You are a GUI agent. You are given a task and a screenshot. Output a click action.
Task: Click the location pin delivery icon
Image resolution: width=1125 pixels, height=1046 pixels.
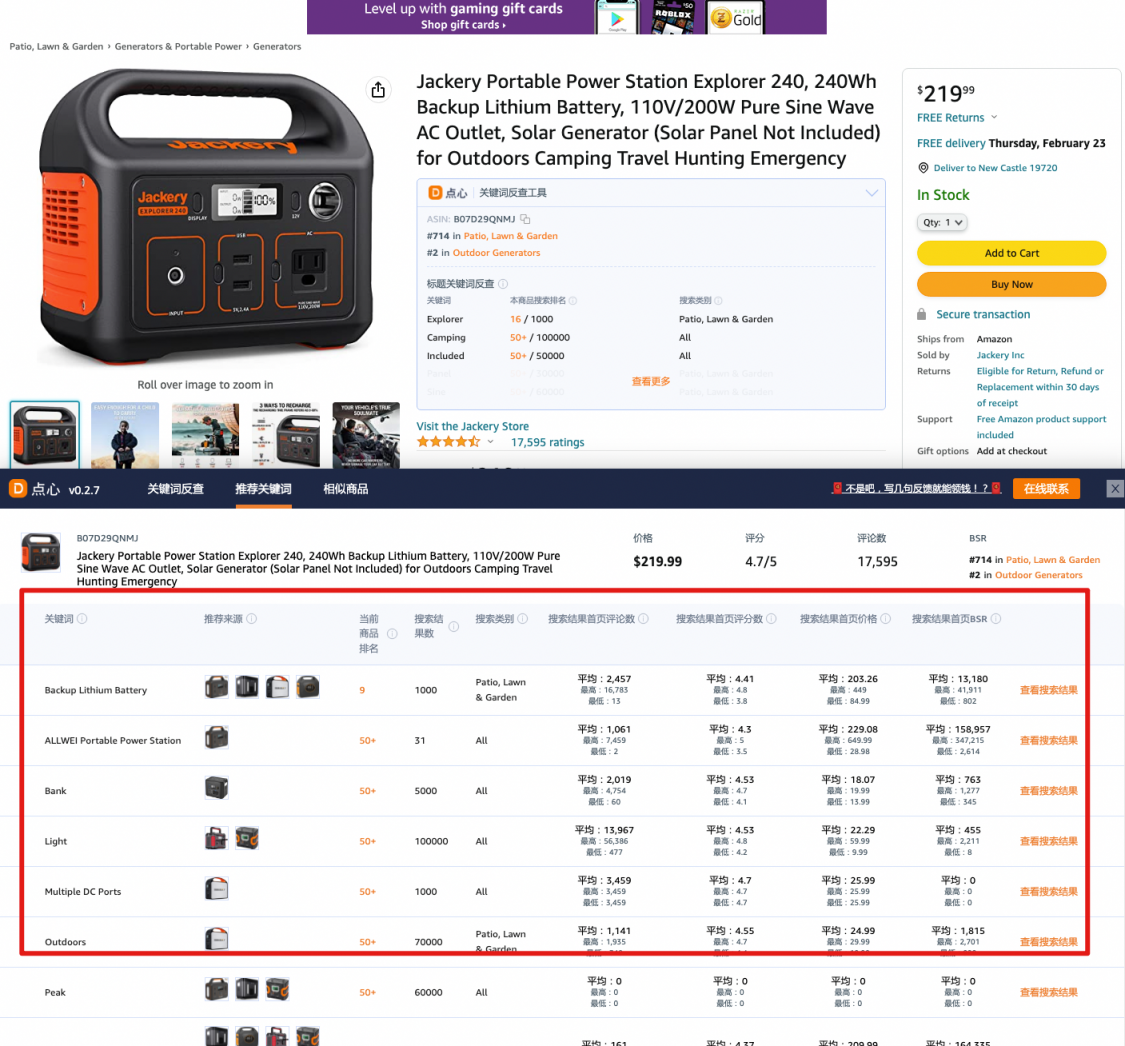click(x=923, y=168)
